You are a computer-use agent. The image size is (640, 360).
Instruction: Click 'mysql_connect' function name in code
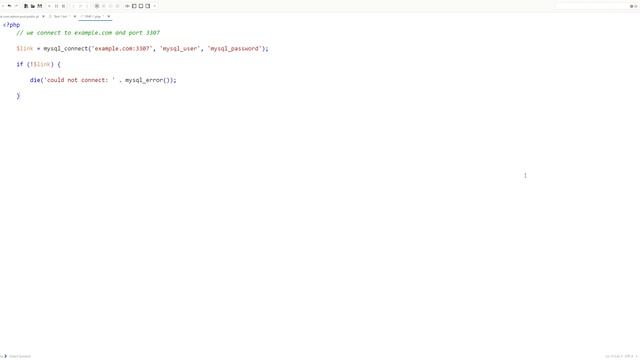click(66, 49)
